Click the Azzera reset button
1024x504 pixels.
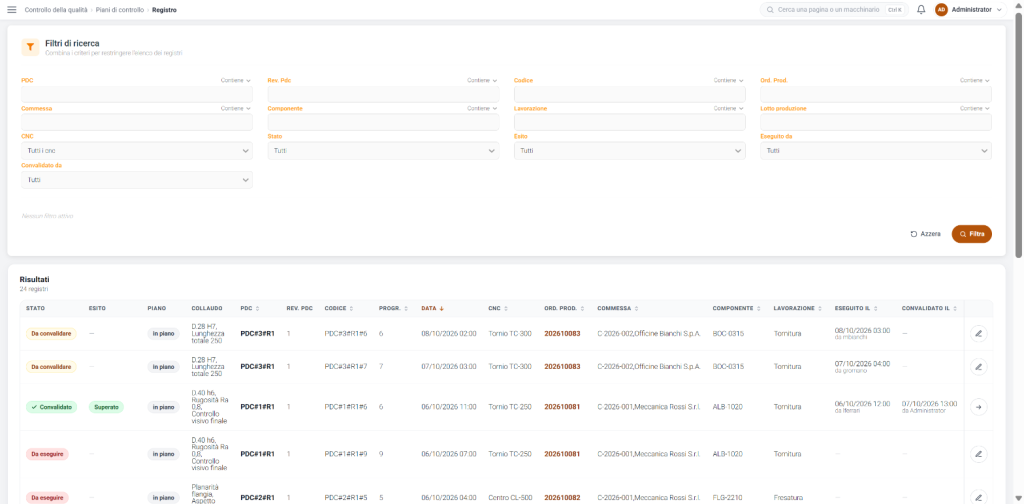[925, 234]
